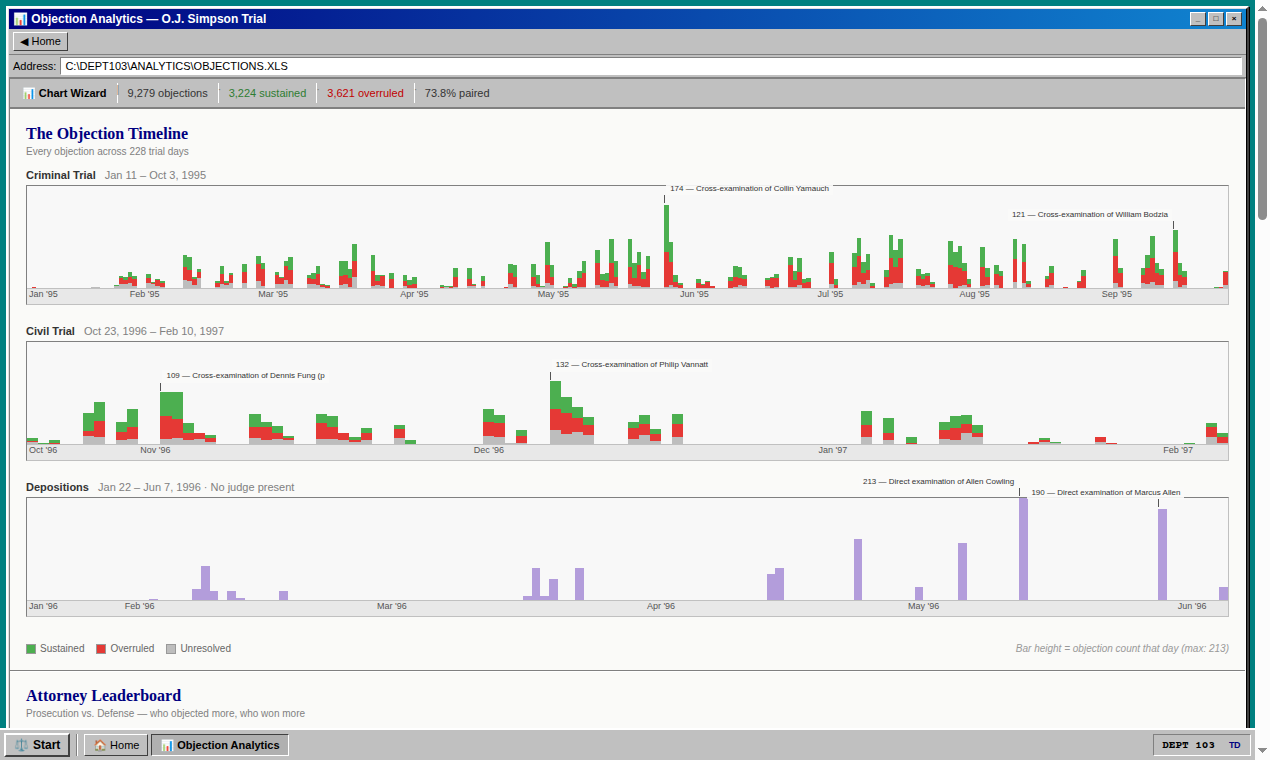The height and width of the screenshot is (760, 1270).
Task: Click the chart icon in the title bar
Action: tap(20, 18)
